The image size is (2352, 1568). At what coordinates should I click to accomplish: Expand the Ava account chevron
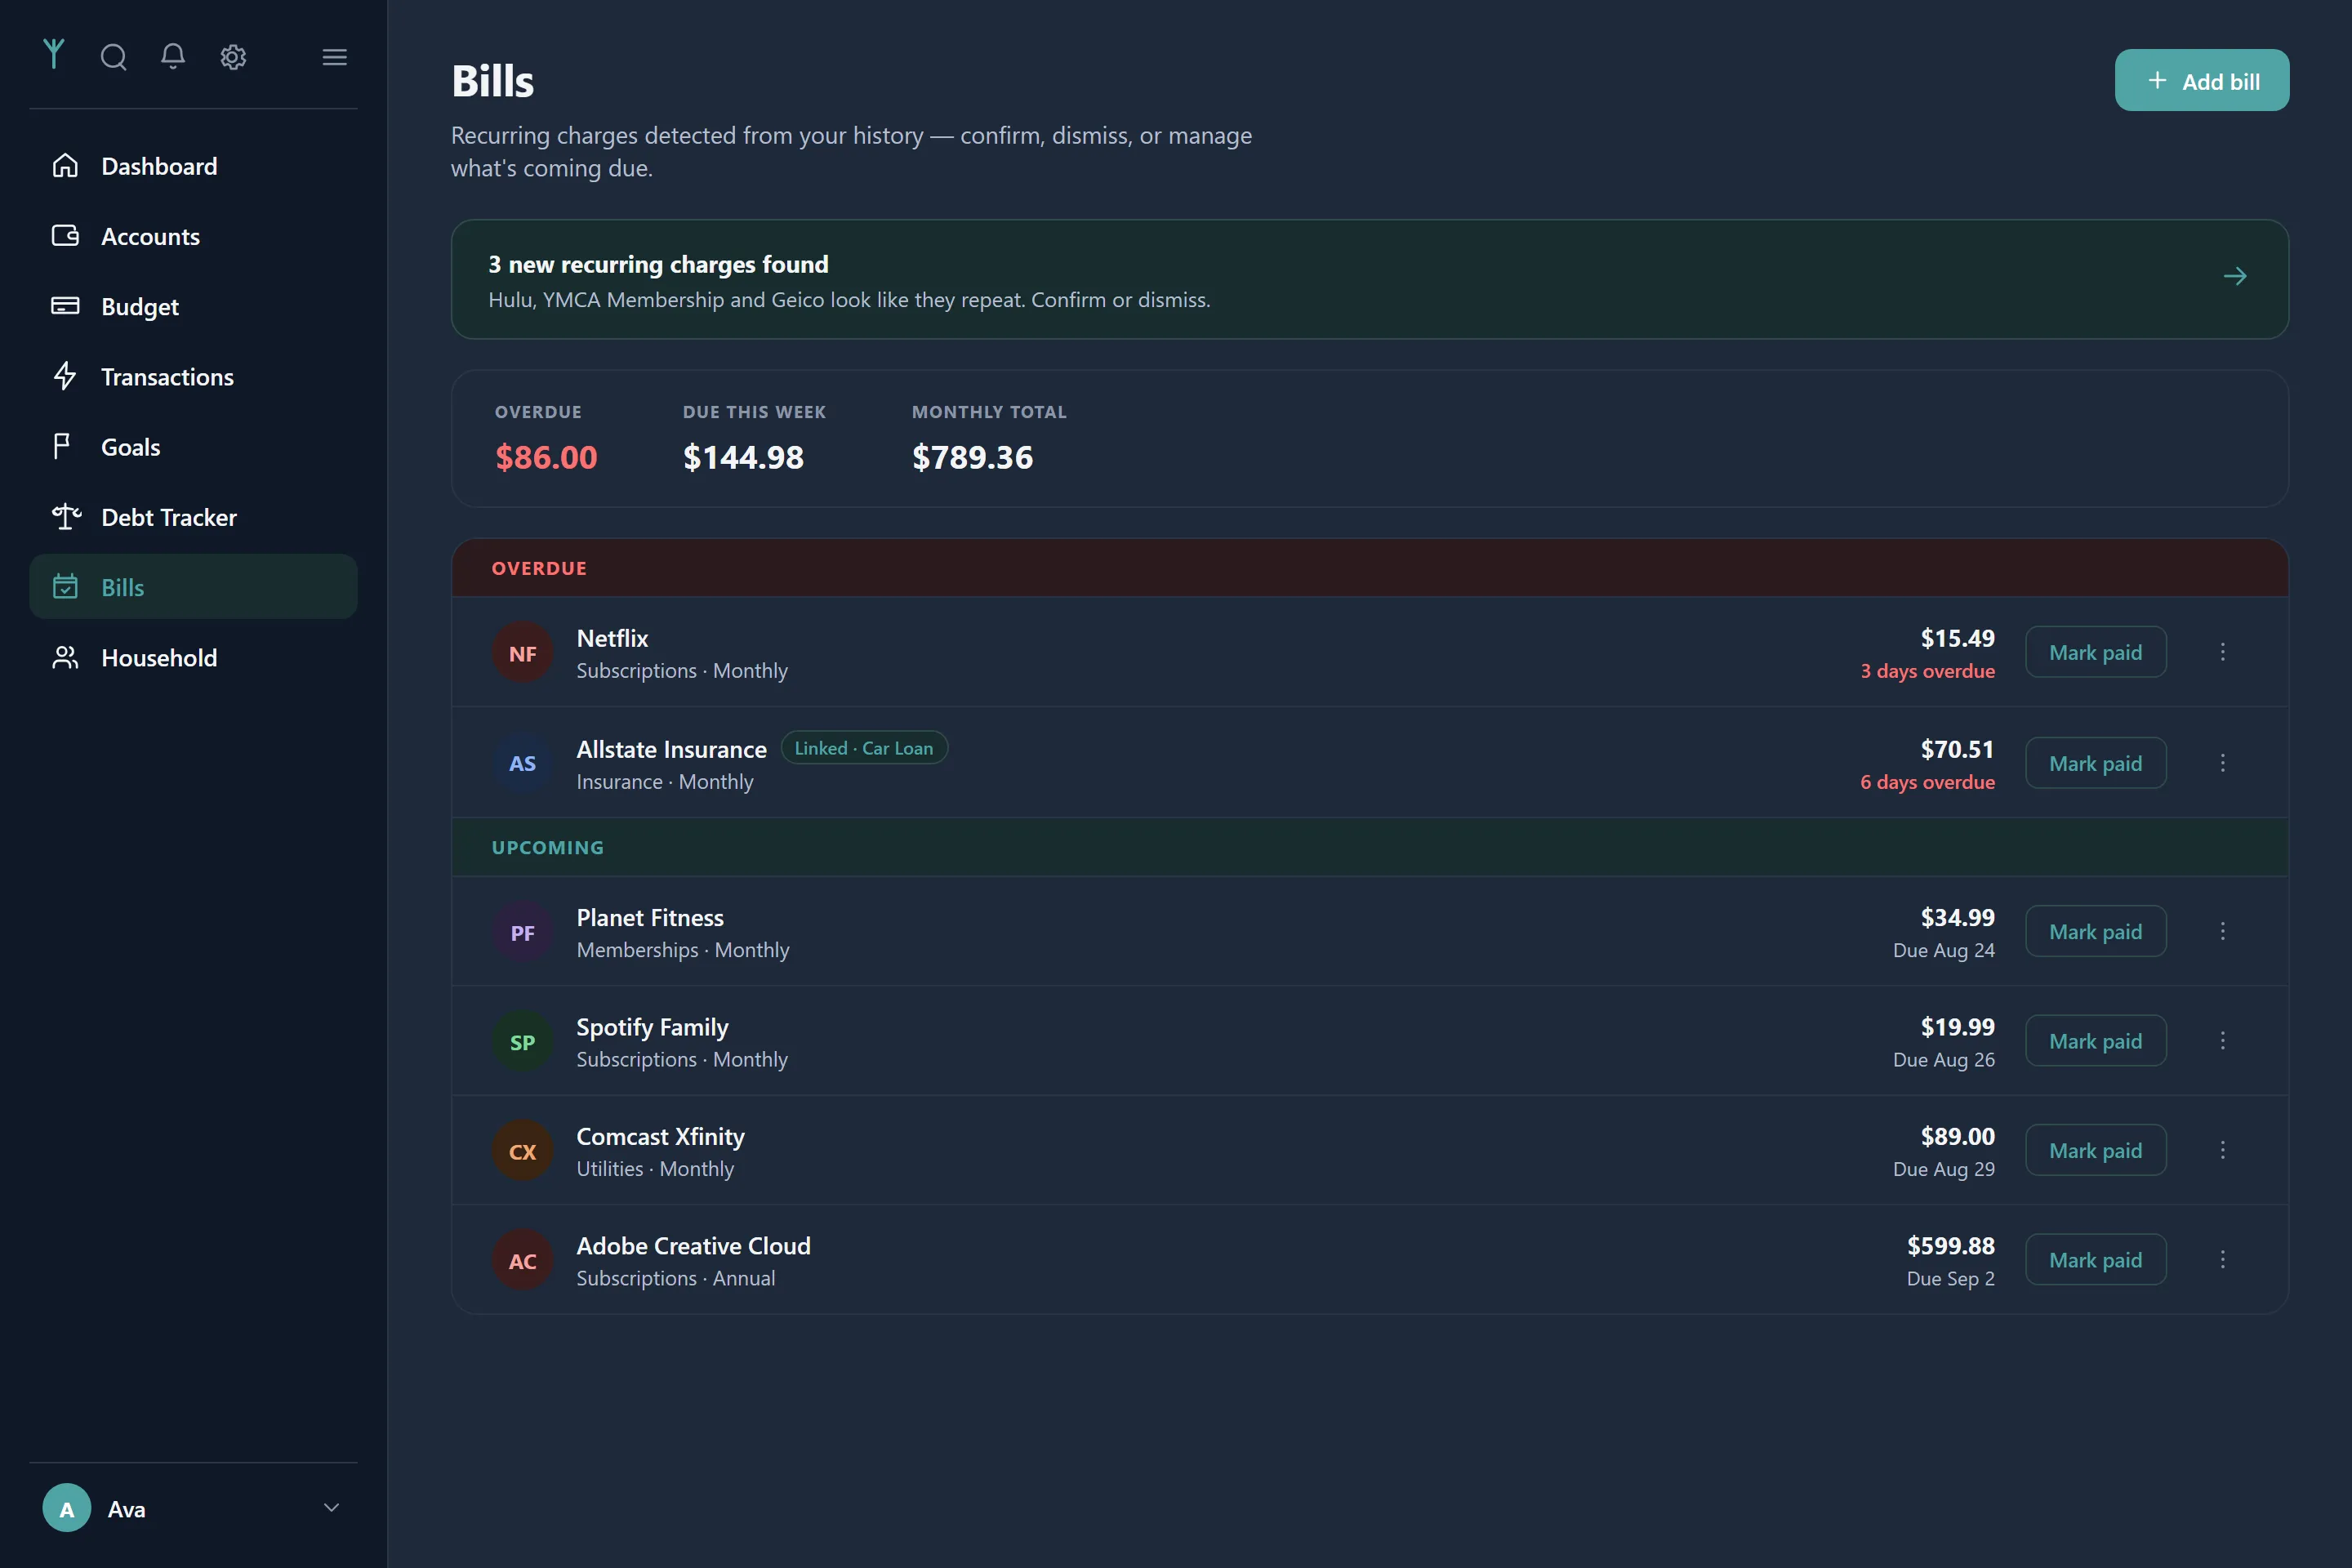tap(332, 1508)
